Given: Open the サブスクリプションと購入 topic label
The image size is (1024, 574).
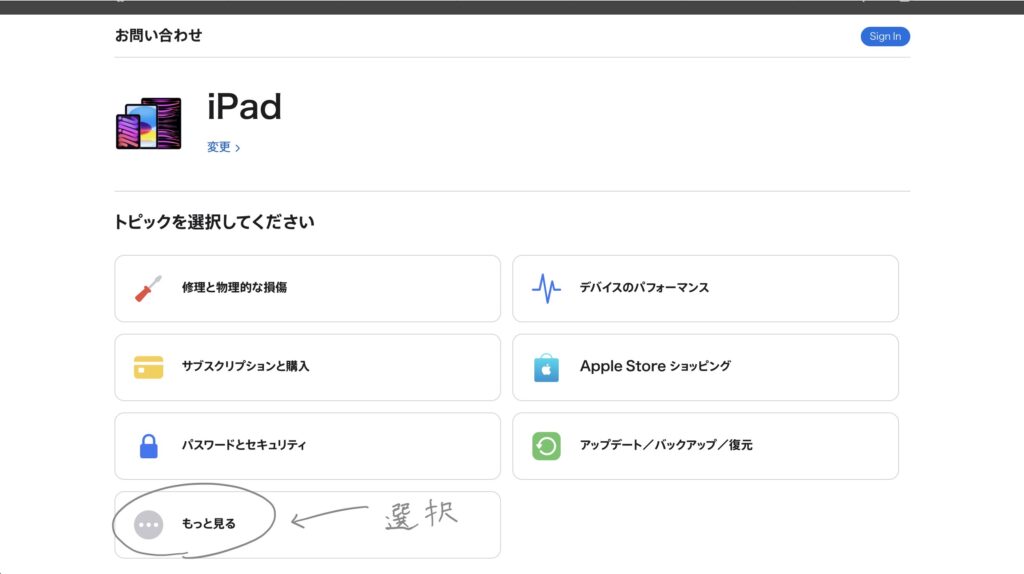Looking at the screenshot, I should (246, 366).
